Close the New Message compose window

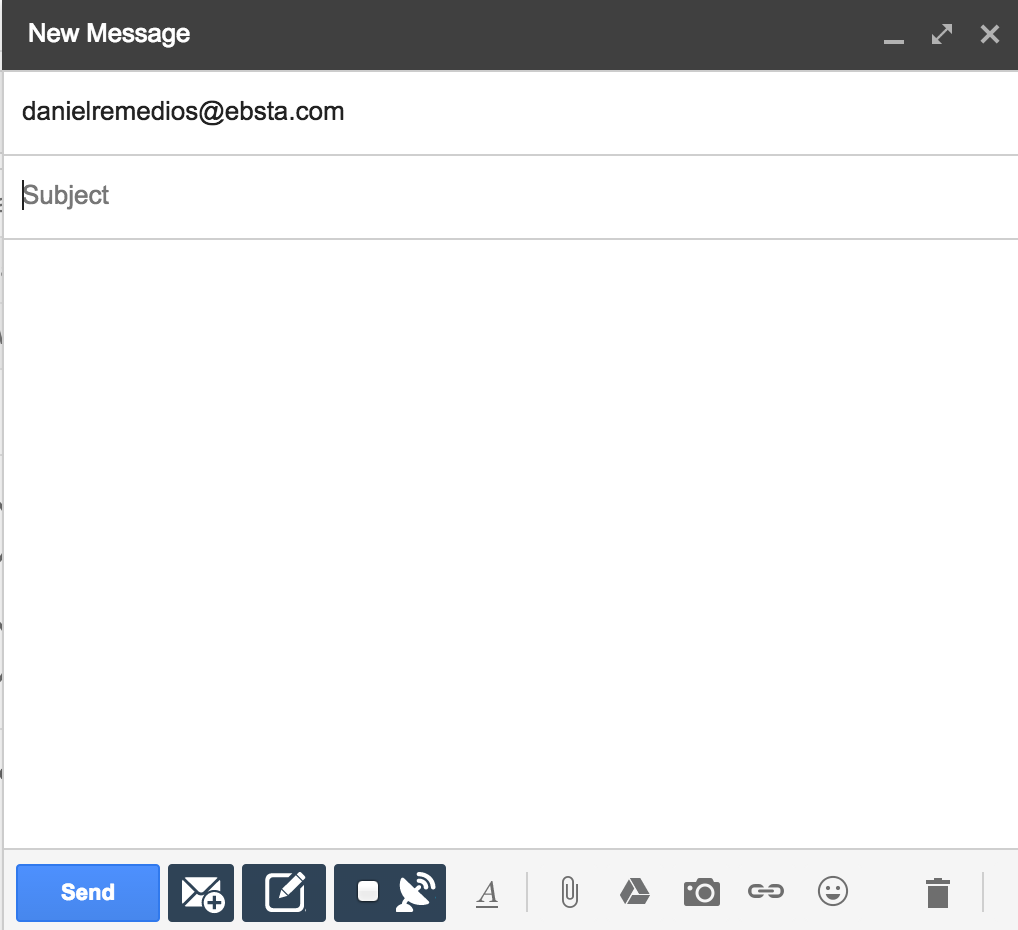(x=990, y=35)
